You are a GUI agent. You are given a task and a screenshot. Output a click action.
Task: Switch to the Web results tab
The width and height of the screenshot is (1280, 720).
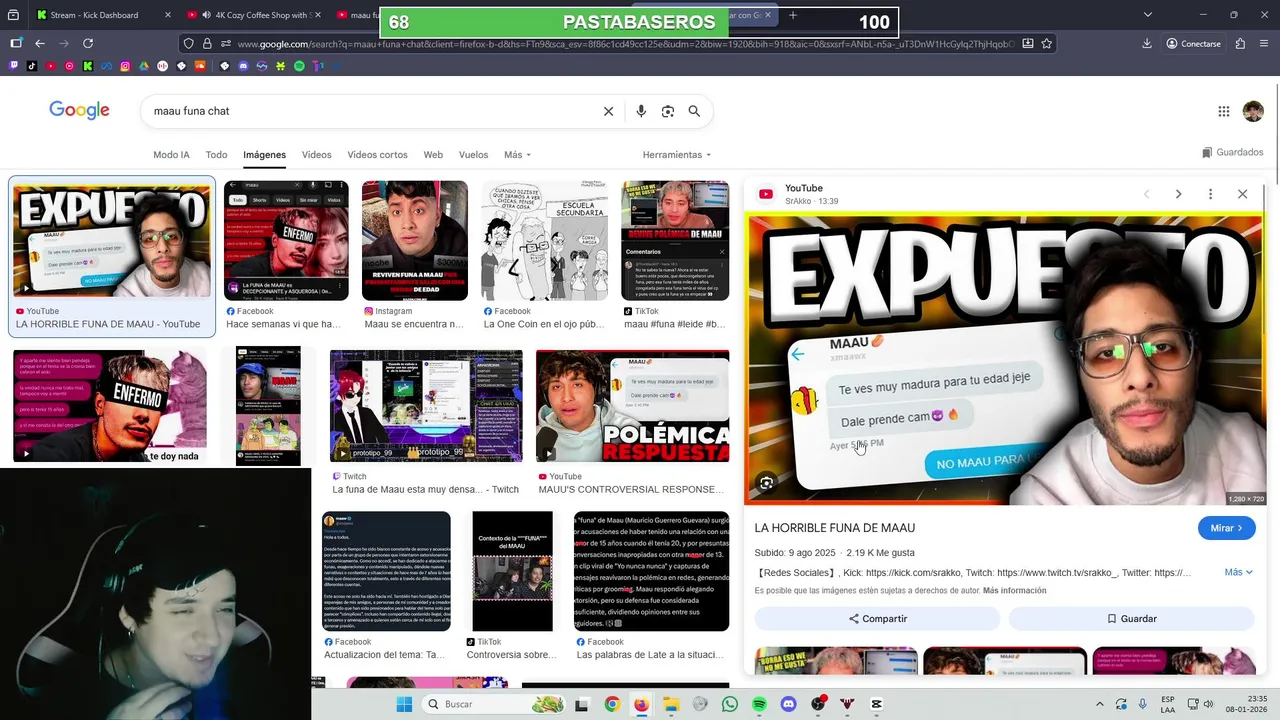click(x=433, y=155)
